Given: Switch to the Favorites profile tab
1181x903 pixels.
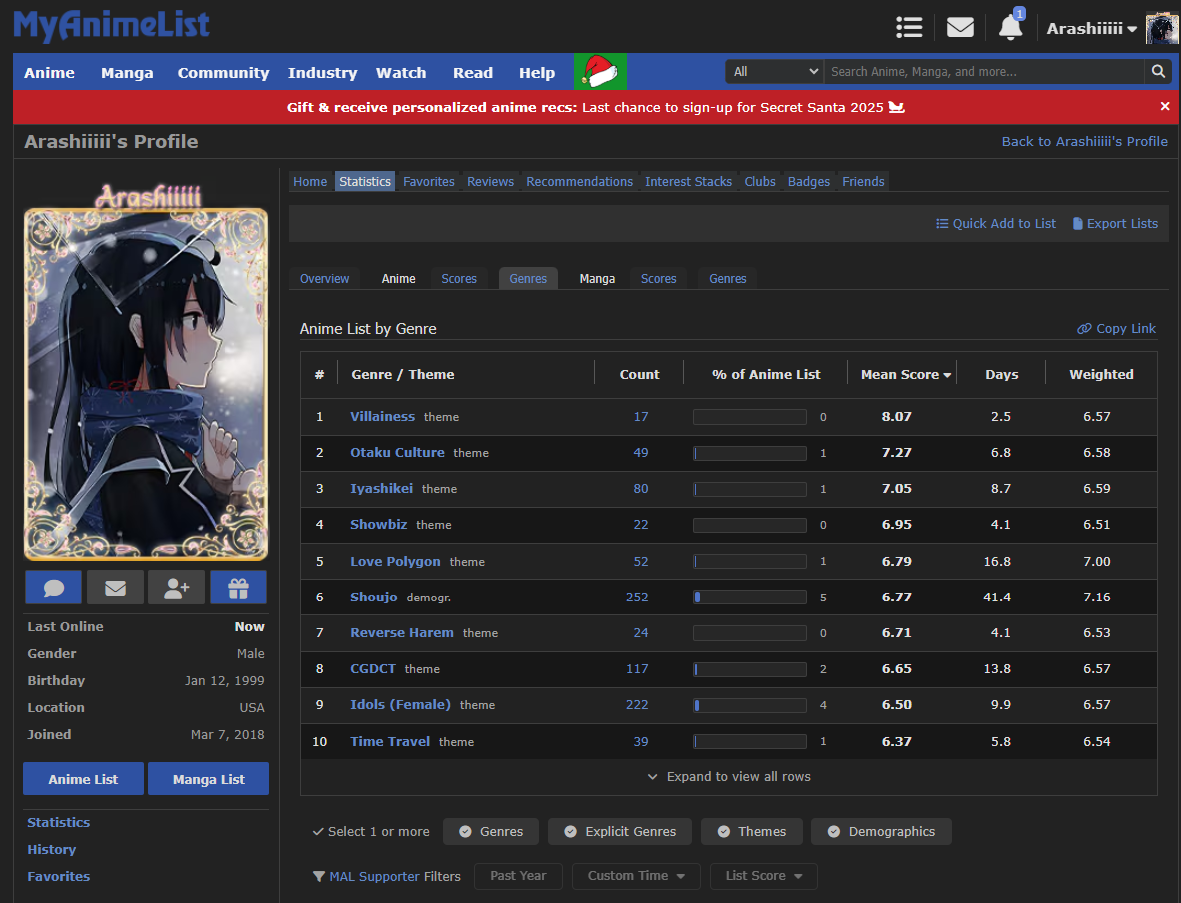Looking at the screenshot, I should point(429,182).
